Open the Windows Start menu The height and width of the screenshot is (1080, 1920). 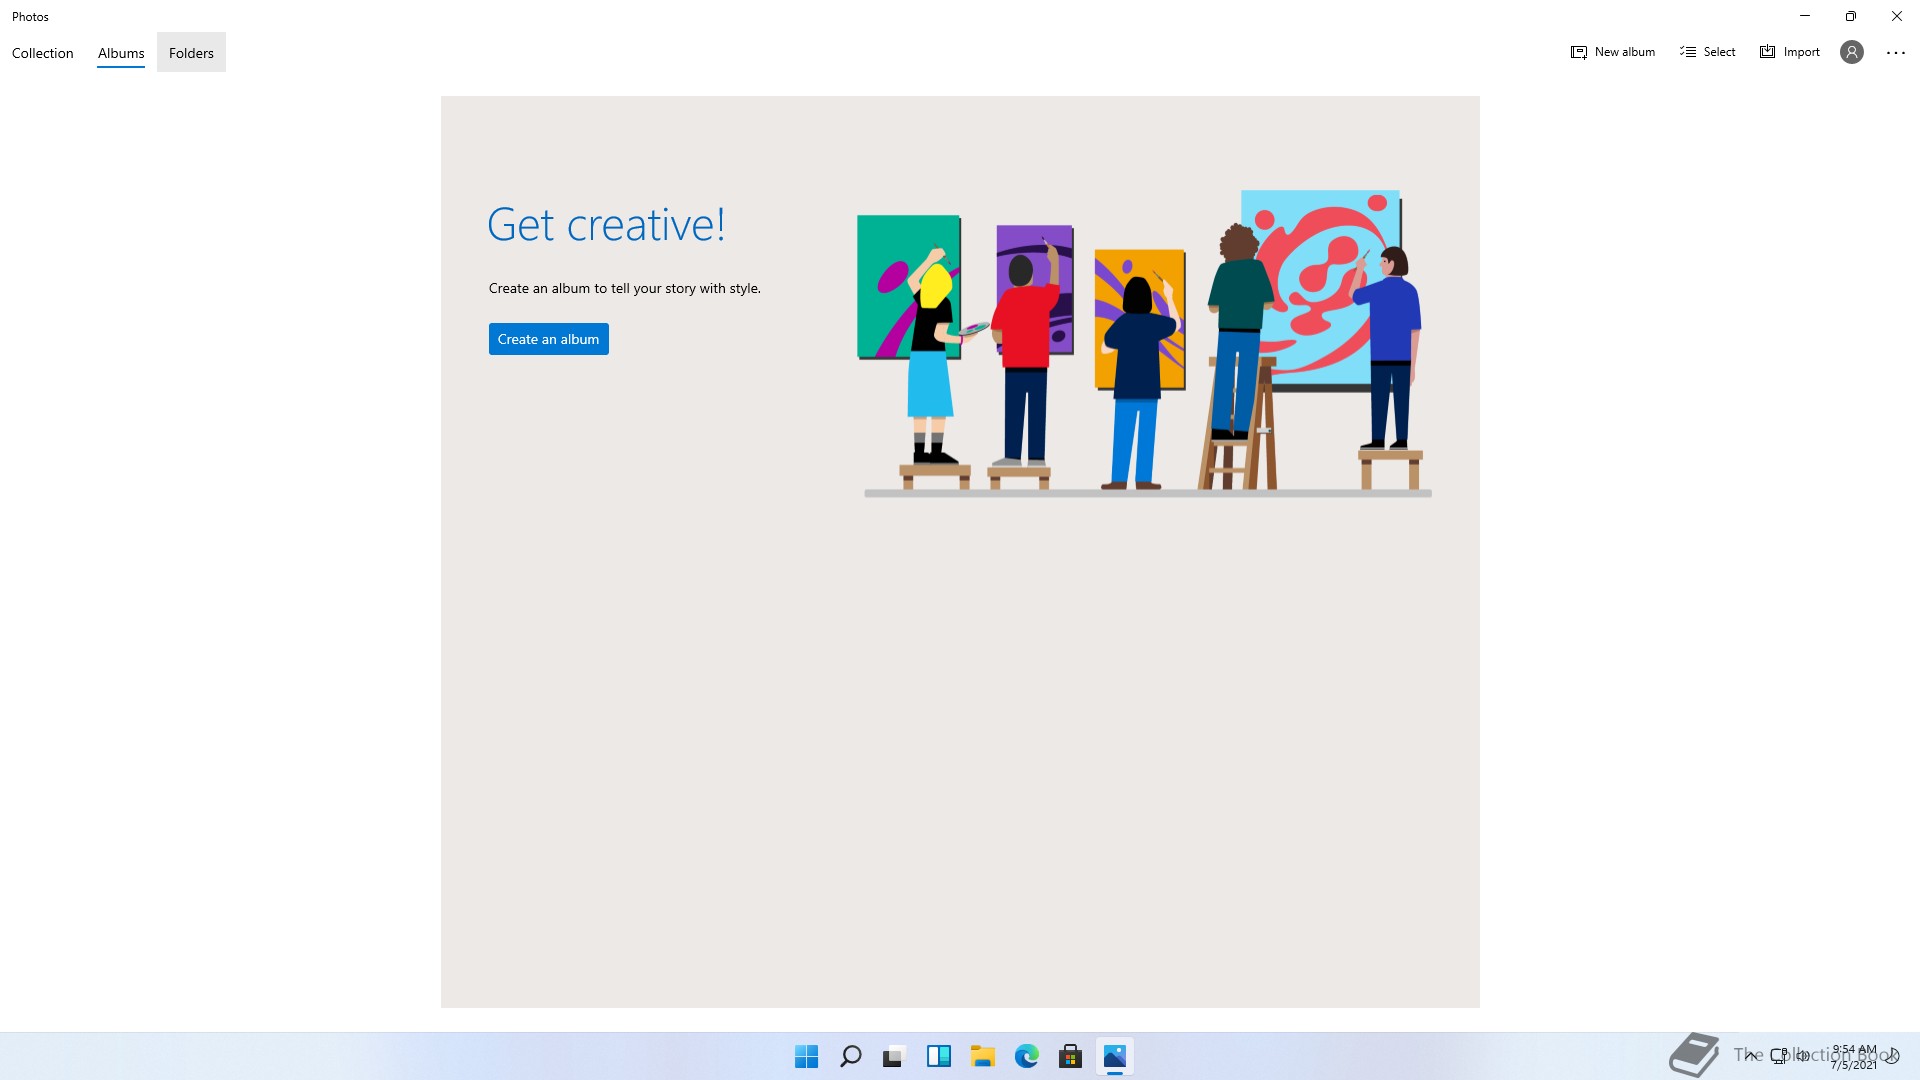[806, 1056]
